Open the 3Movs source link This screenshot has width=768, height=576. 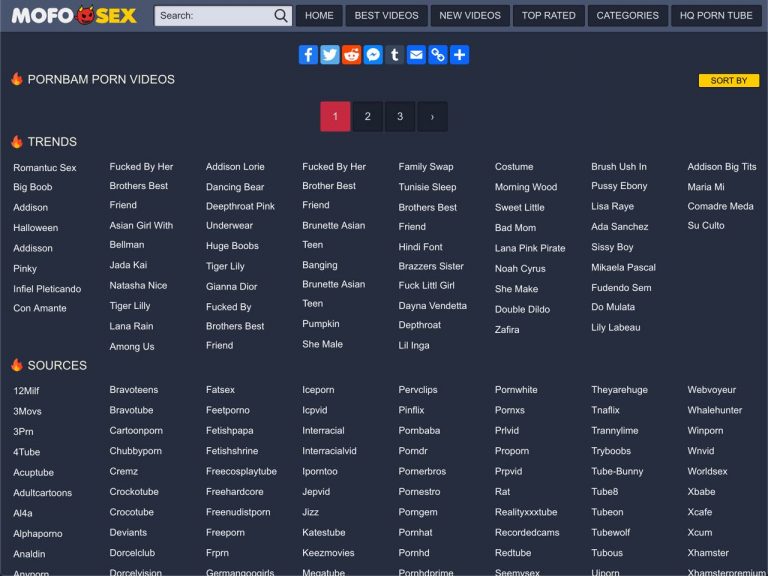point(27,411)
